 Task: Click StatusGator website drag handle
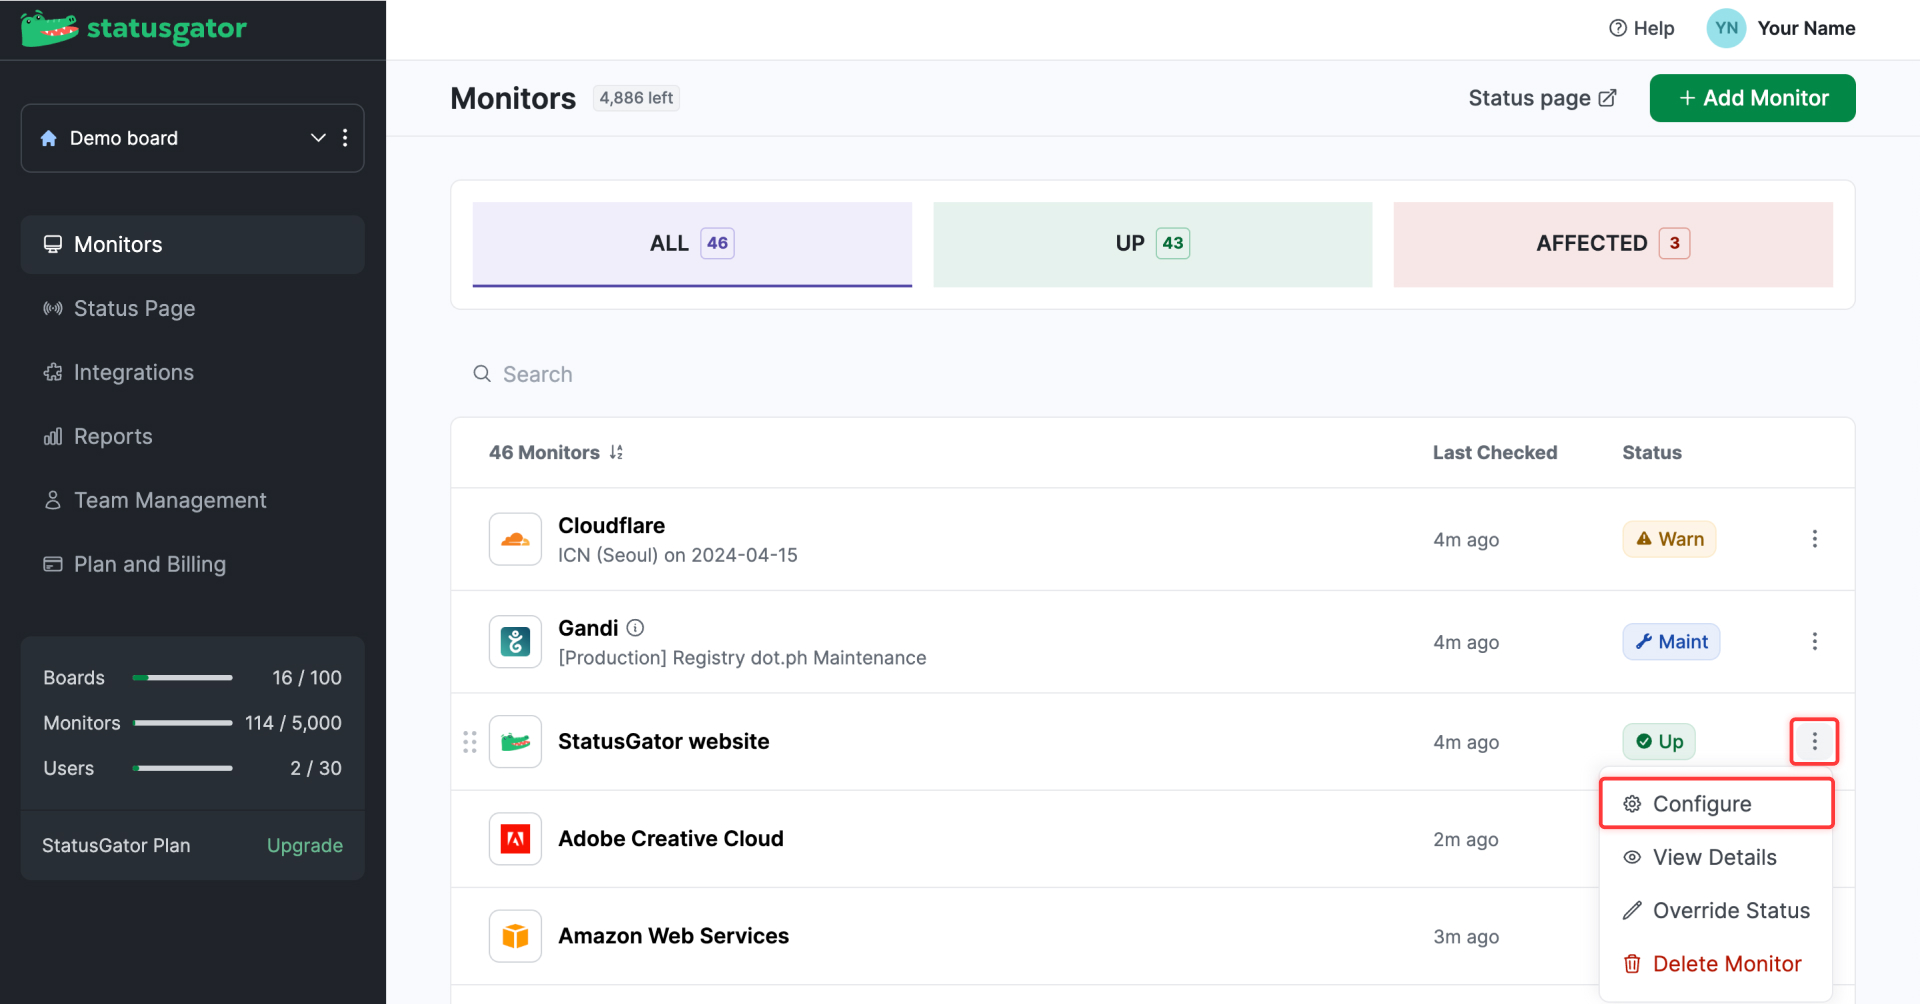[470, 742]
